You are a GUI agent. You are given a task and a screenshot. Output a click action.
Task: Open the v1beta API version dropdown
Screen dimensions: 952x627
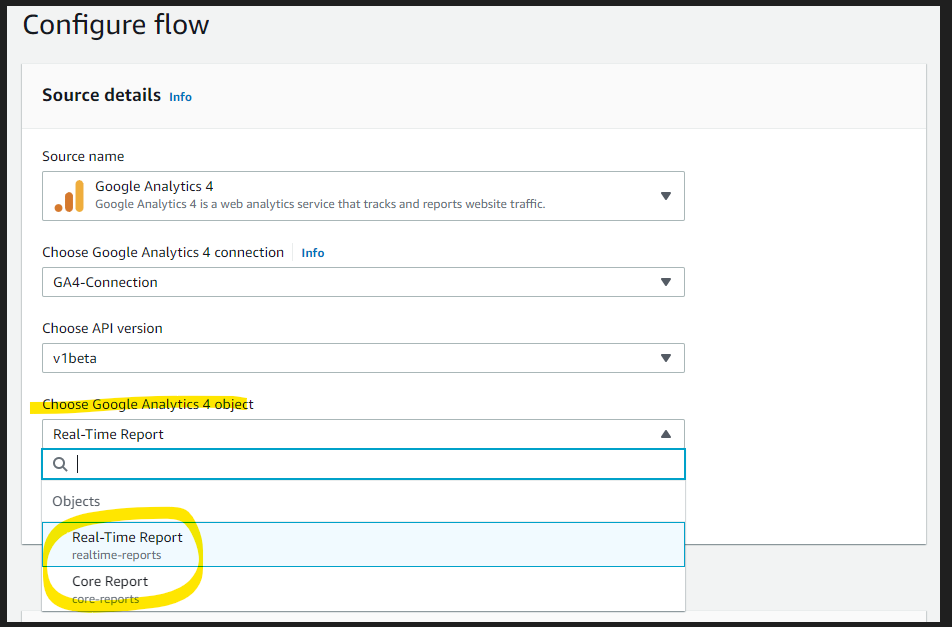pyautogui.click(x=363, y=358)
